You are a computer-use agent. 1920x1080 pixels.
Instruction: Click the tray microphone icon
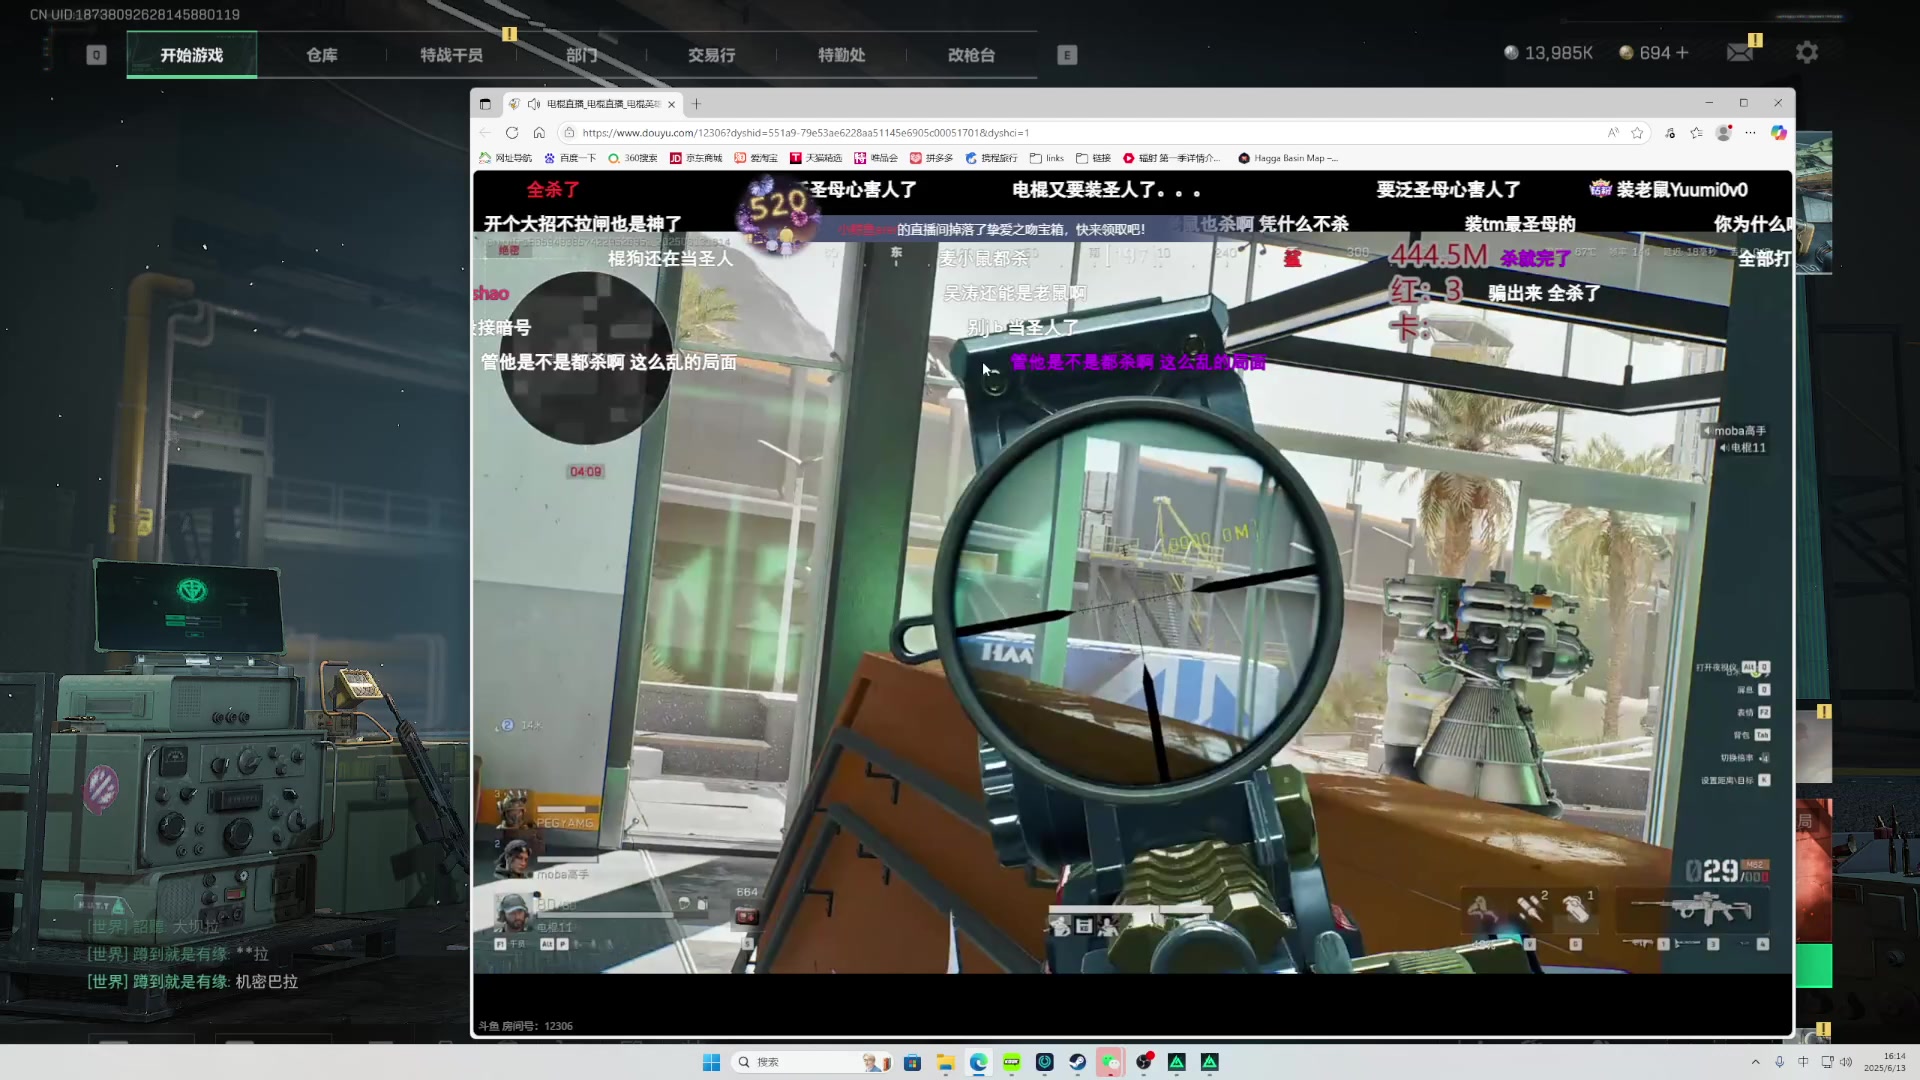(x=1779, y=1062)
